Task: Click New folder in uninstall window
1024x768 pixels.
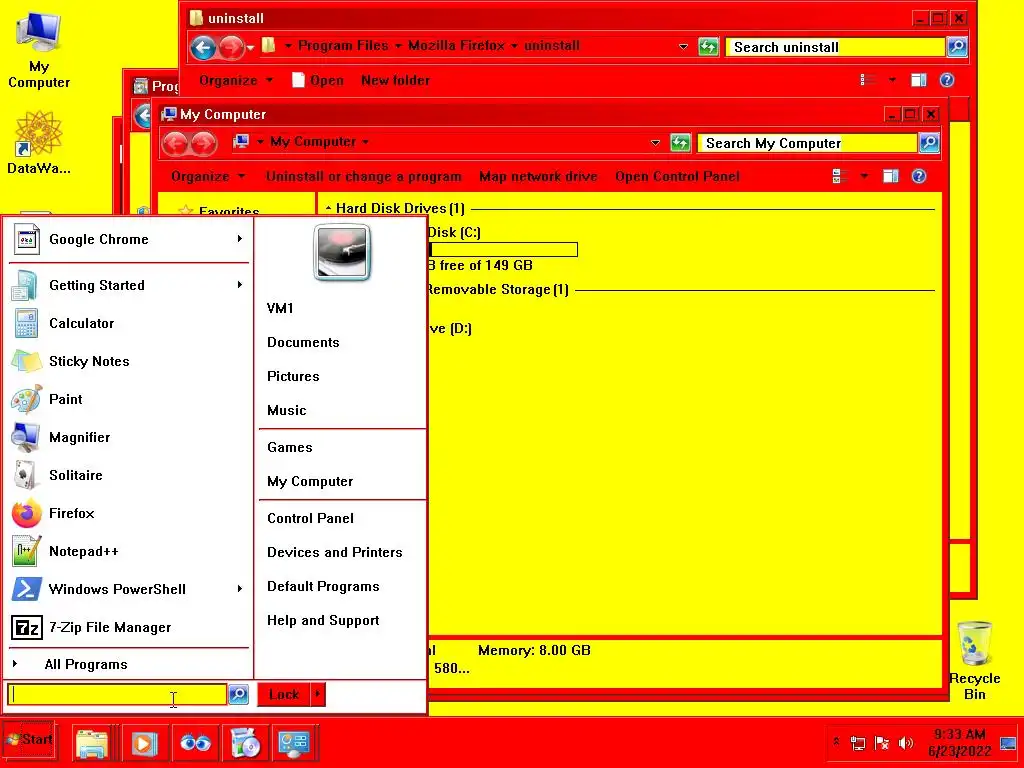Action: (395, 80)
